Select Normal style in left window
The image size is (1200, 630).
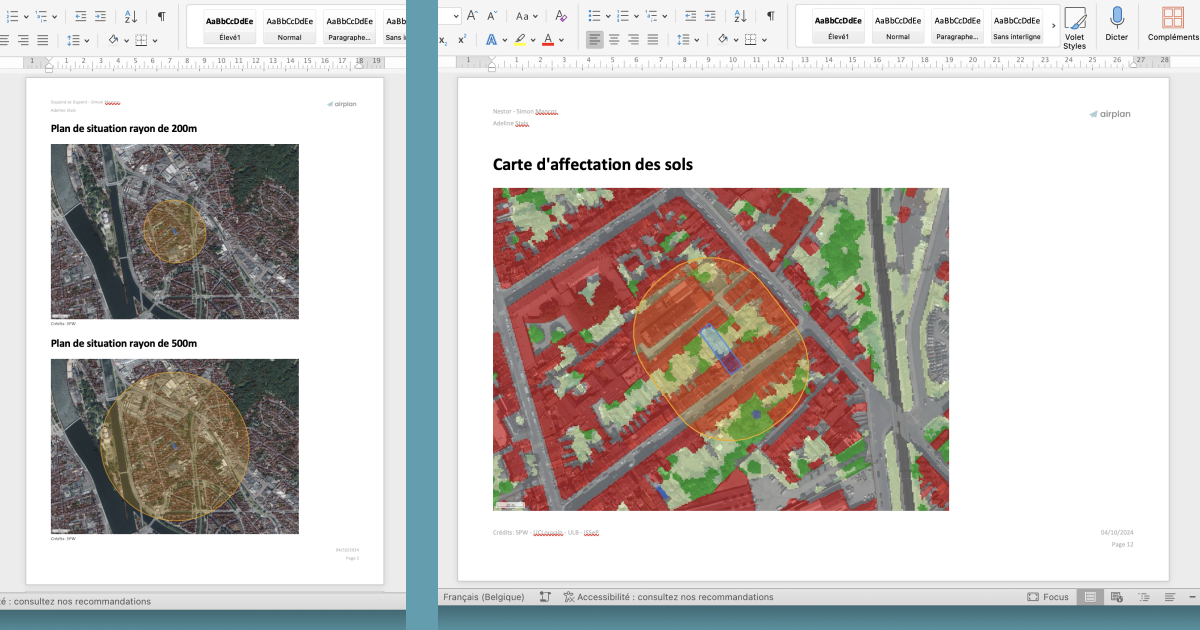pyautogui.click(x=290, y=27)
